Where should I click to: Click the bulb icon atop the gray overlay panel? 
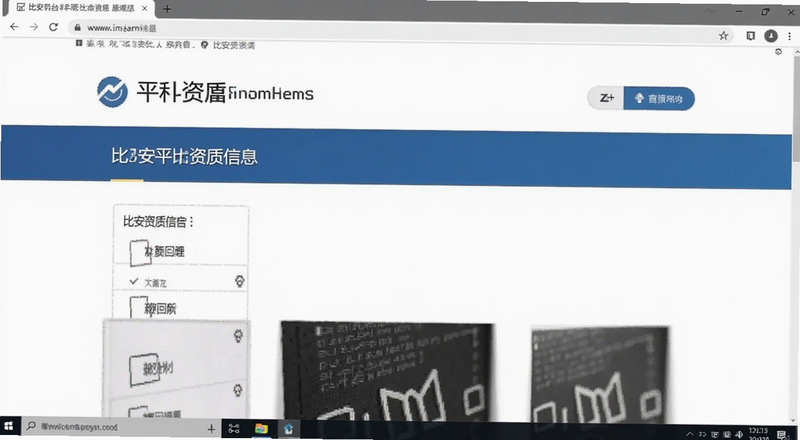[238, 335]
